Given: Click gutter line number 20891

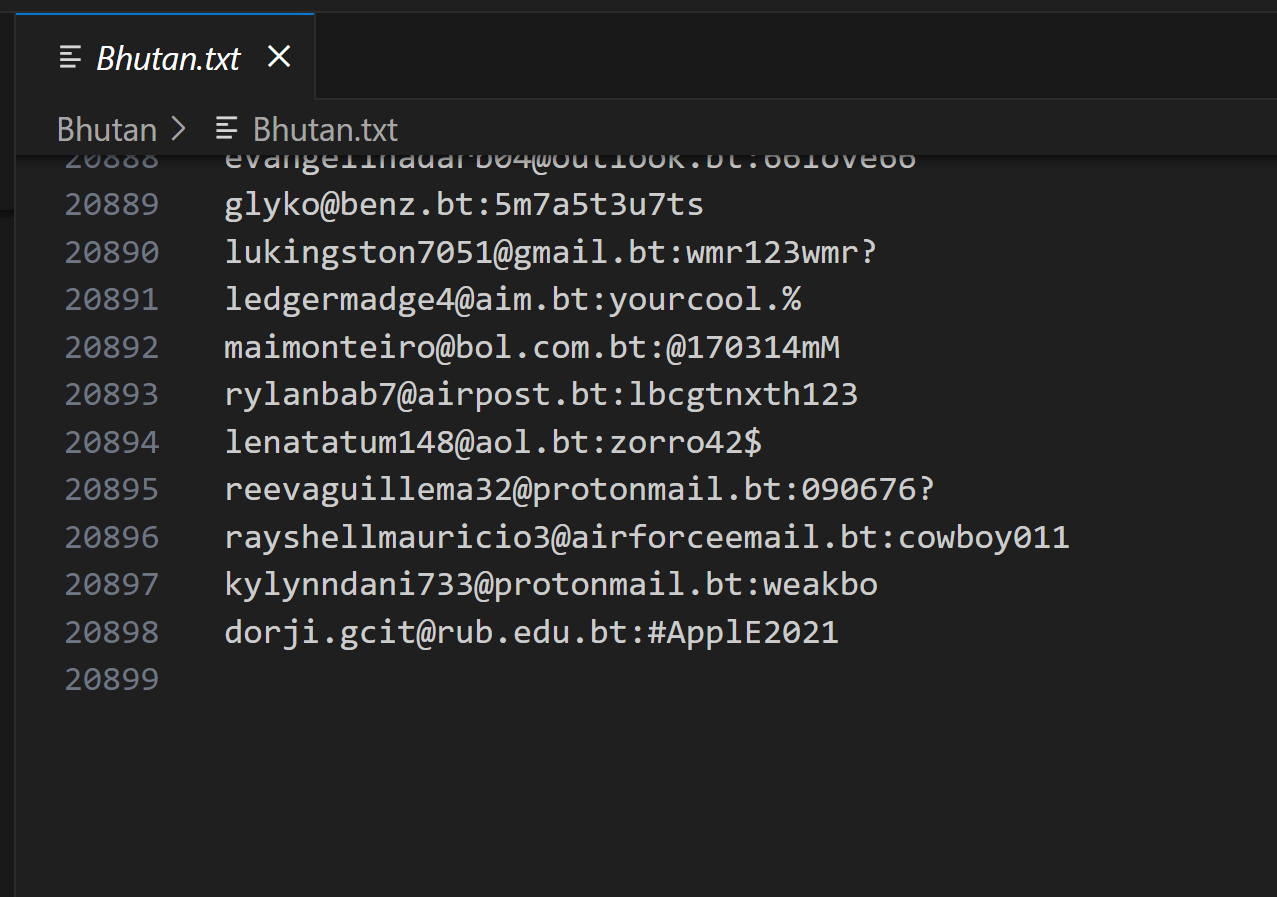Looking at the screenshot, I should (112, 299).
